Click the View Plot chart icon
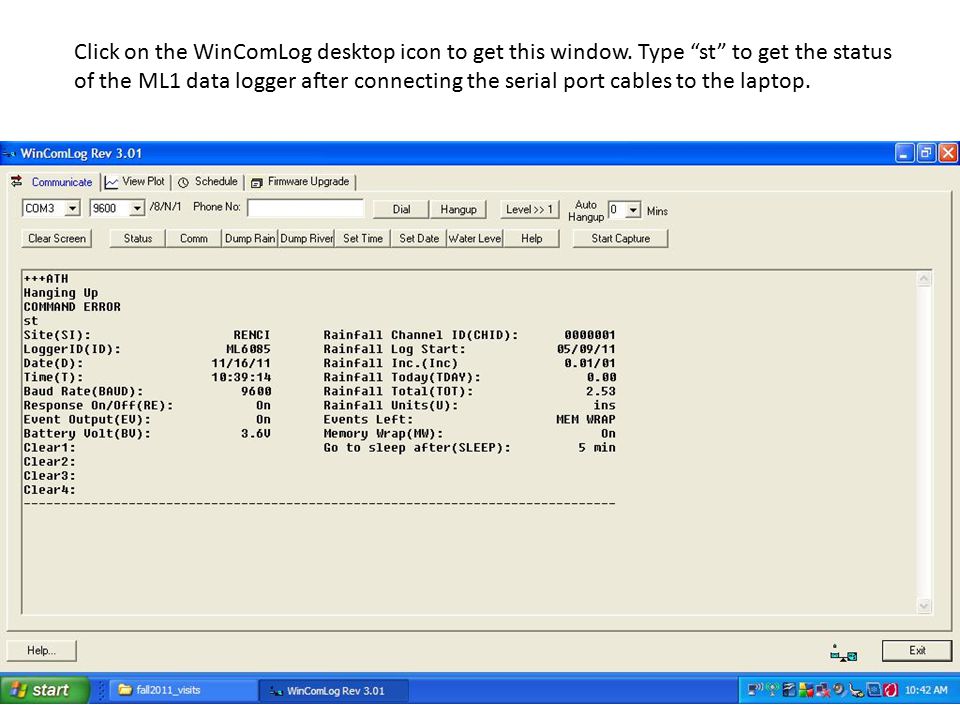Viewport: 960px width, 720px height. pos(111,182)
